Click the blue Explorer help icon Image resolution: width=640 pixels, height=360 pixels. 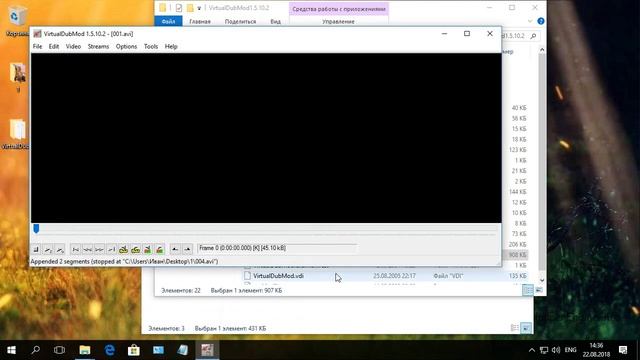(x=541, y=21)
